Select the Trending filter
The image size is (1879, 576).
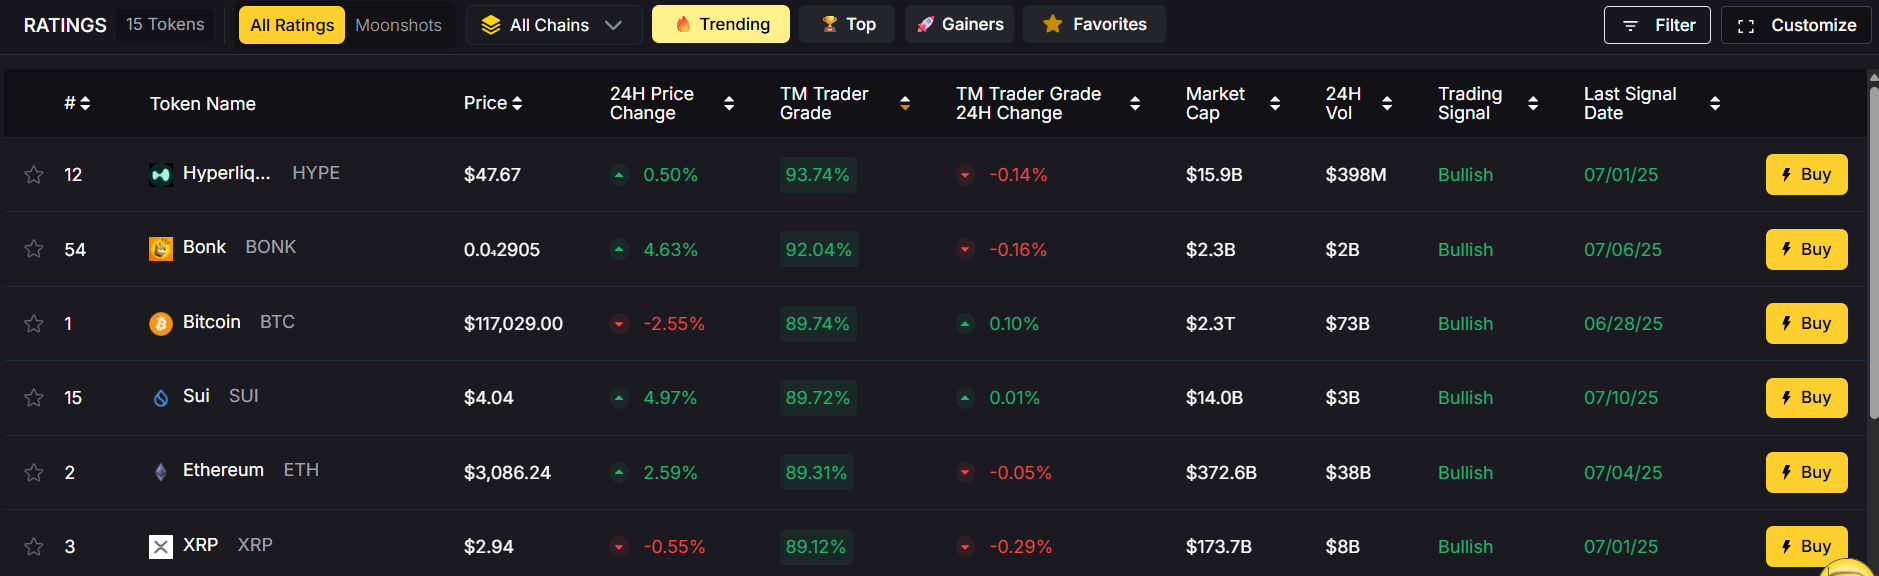[x=721, y=24]
